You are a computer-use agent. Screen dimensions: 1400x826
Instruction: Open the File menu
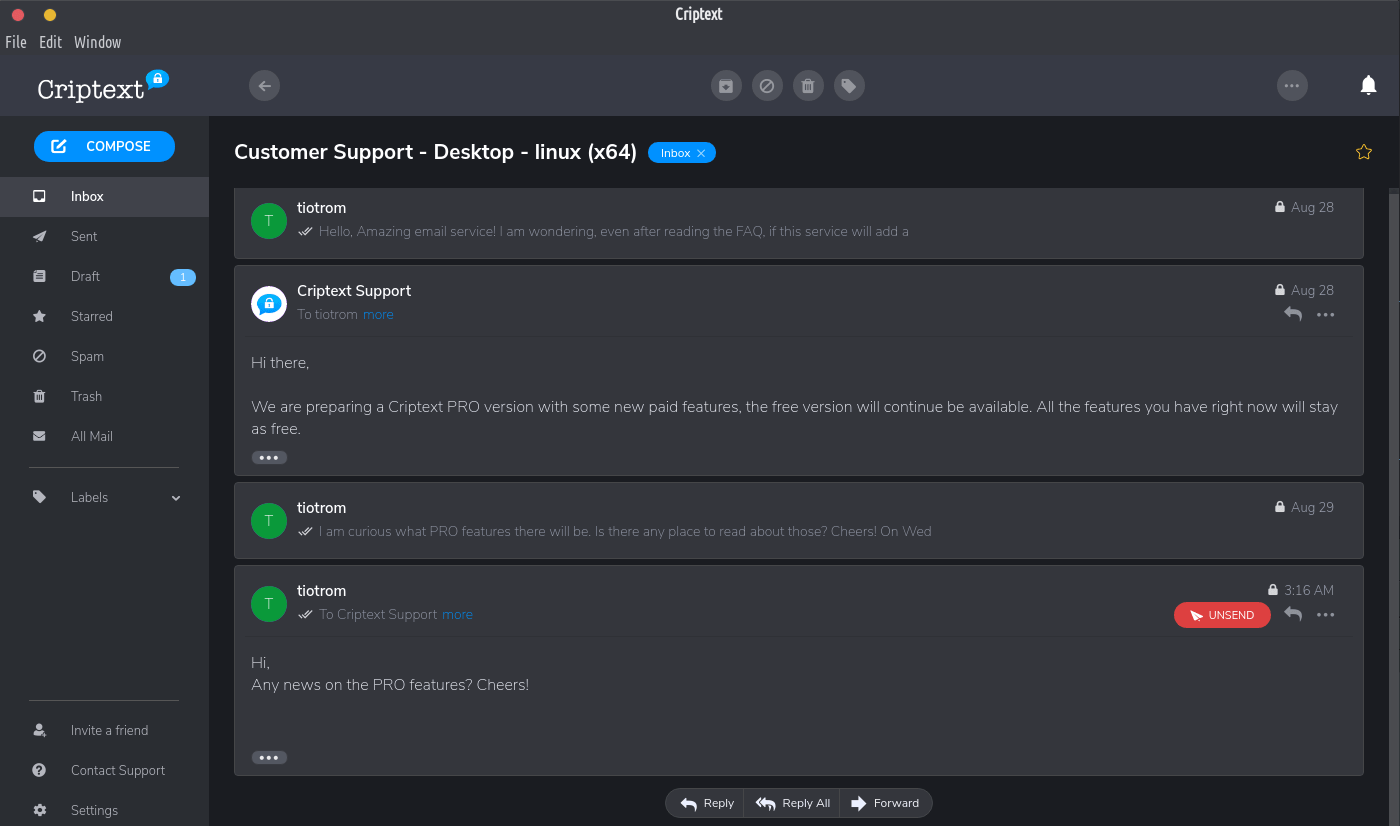16,42
